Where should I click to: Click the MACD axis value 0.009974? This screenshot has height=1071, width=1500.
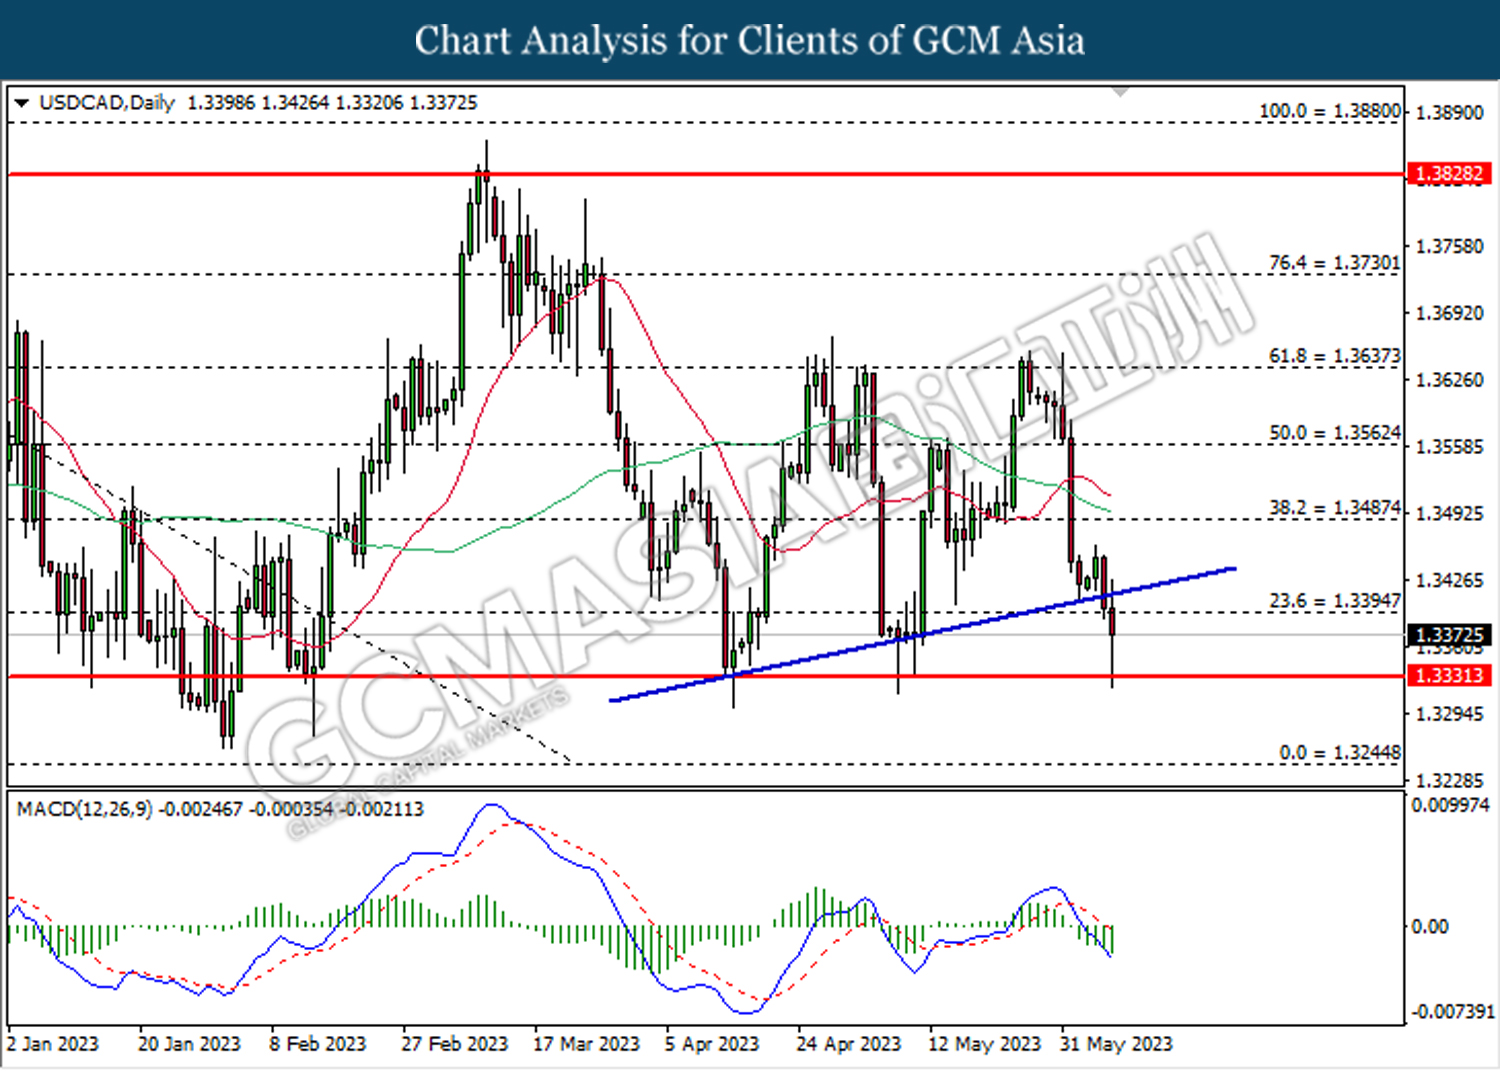[x=1450, y=805]
